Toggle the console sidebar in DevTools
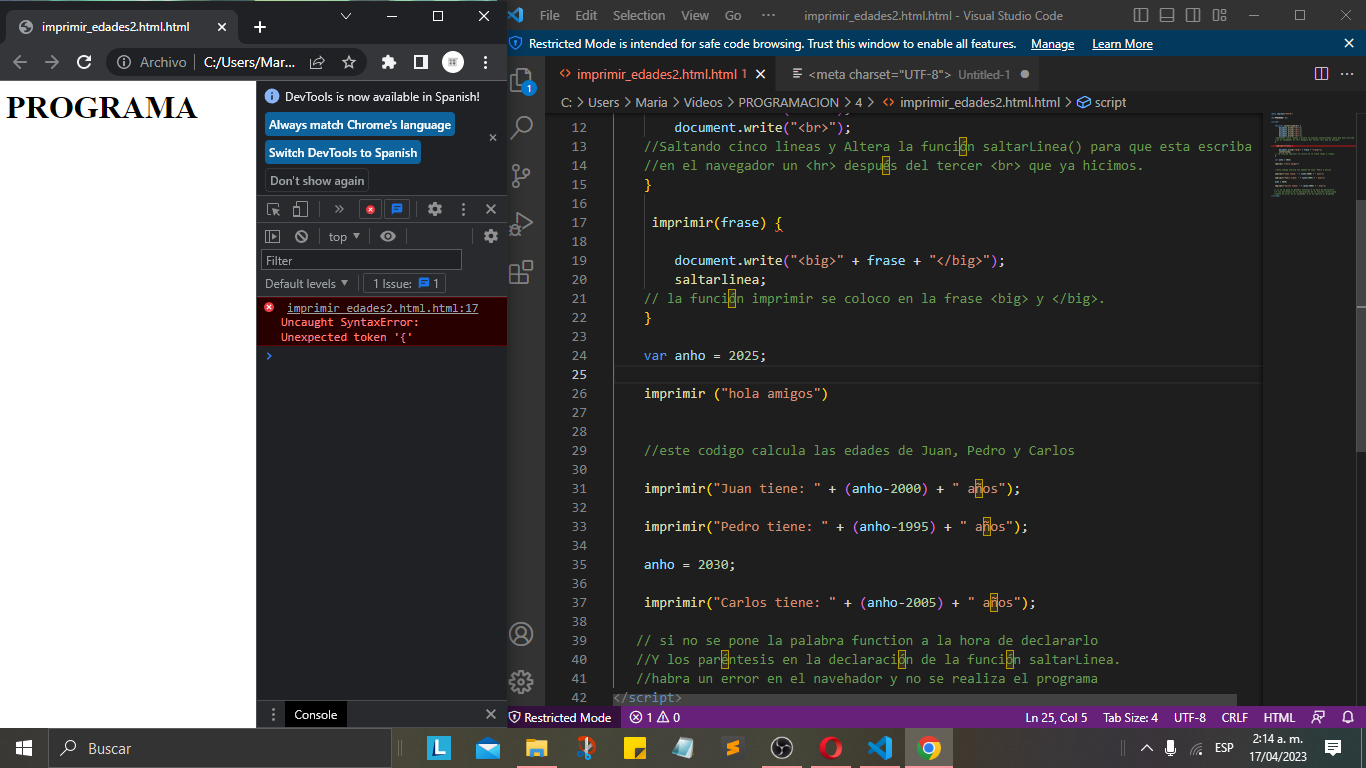The image size is (1366, 768). pyautogui.click(x=272, y=236)
